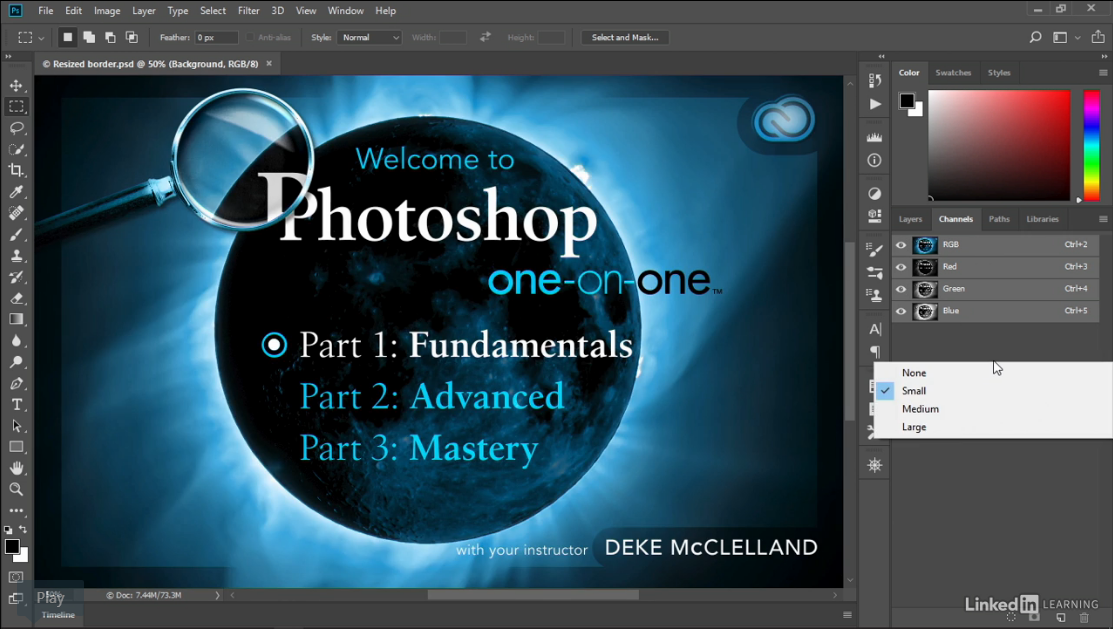Select the Quick Selection tool
This screenshot has width=1113, height=629.
[16, 149]
